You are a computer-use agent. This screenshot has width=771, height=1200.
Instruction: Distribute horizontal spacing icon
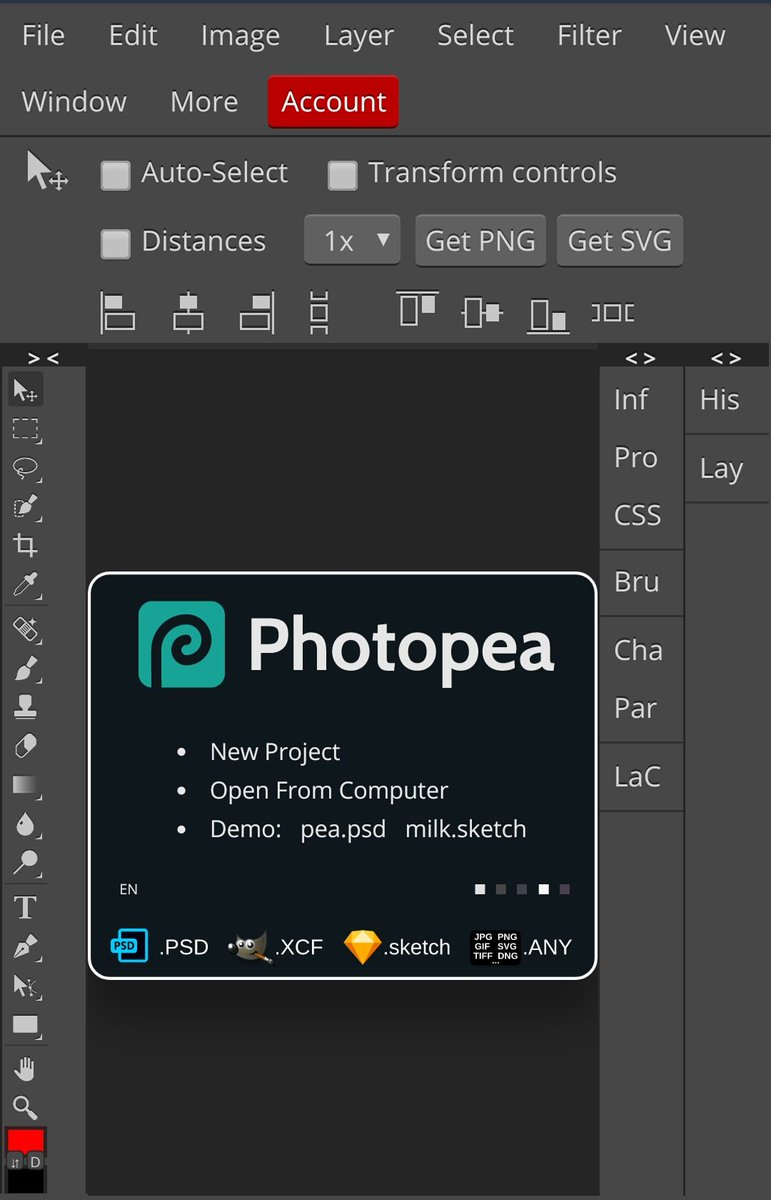pos(612,313)
